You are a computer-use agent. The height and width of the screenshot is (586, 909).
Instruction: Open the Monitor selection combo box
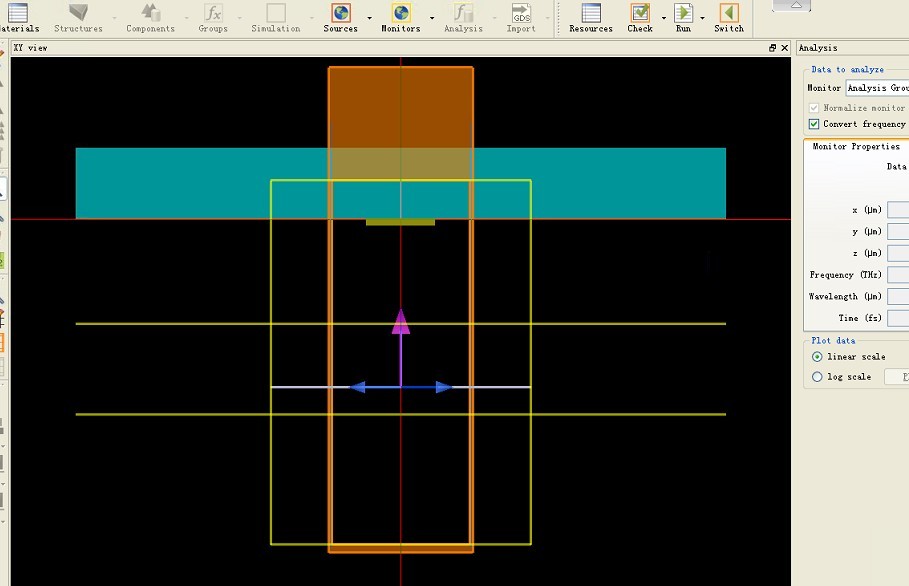[x=877, y=88]
